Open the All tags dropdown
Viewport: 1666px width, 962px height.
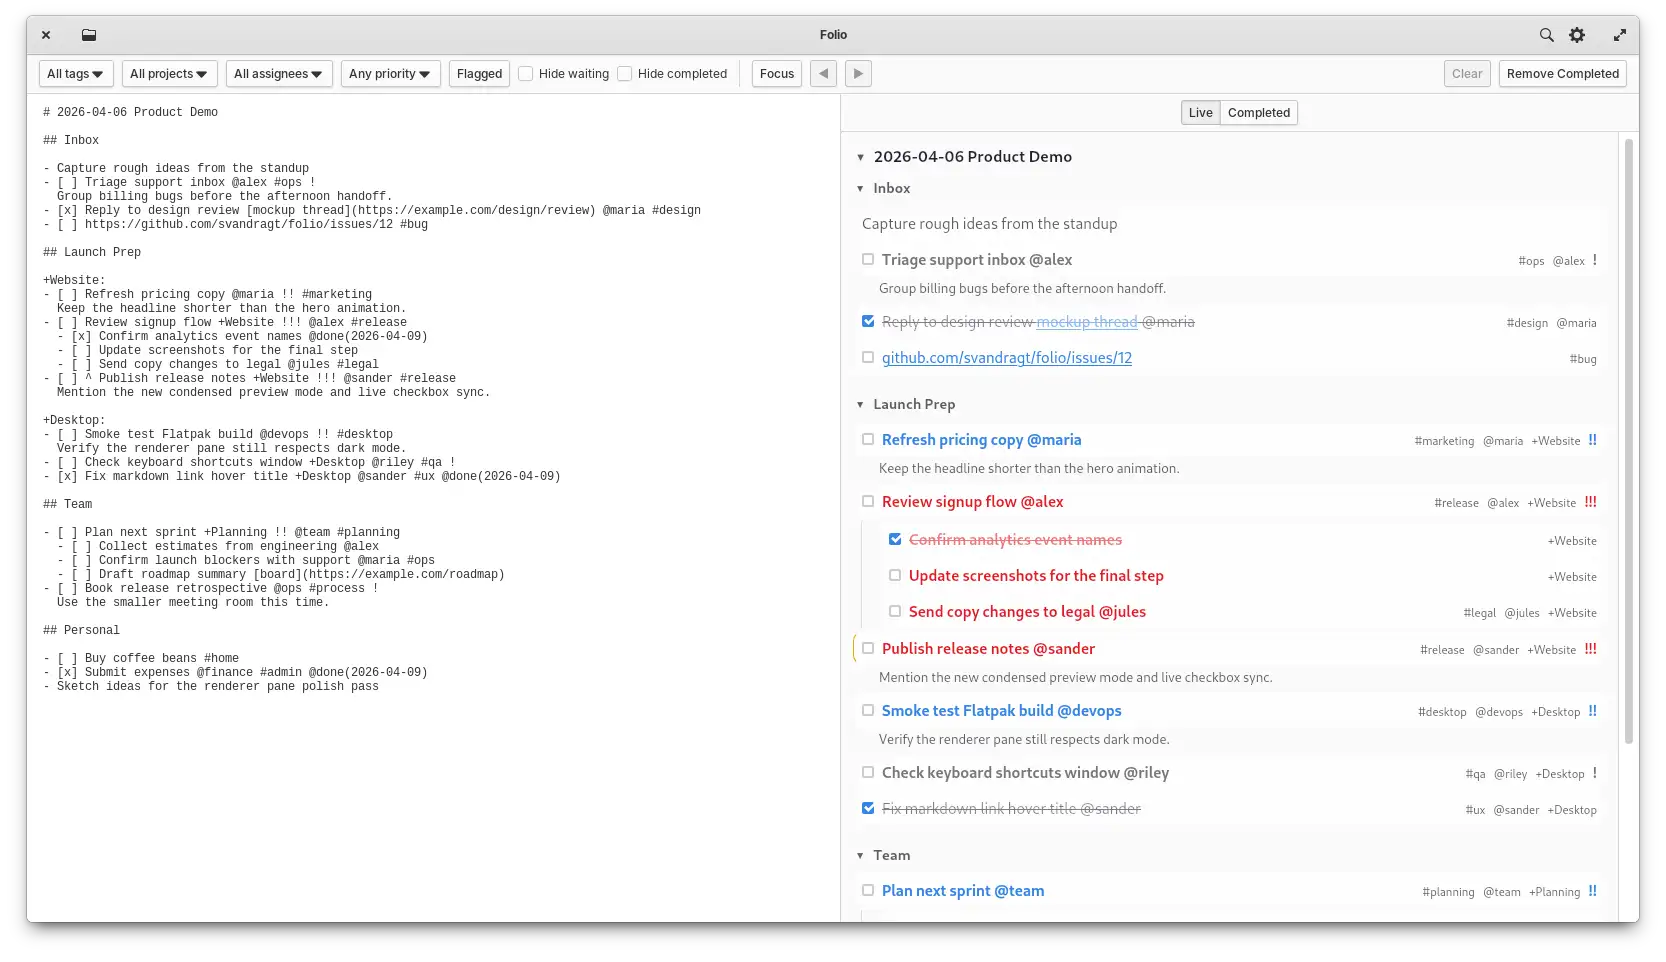click(75, 74)
